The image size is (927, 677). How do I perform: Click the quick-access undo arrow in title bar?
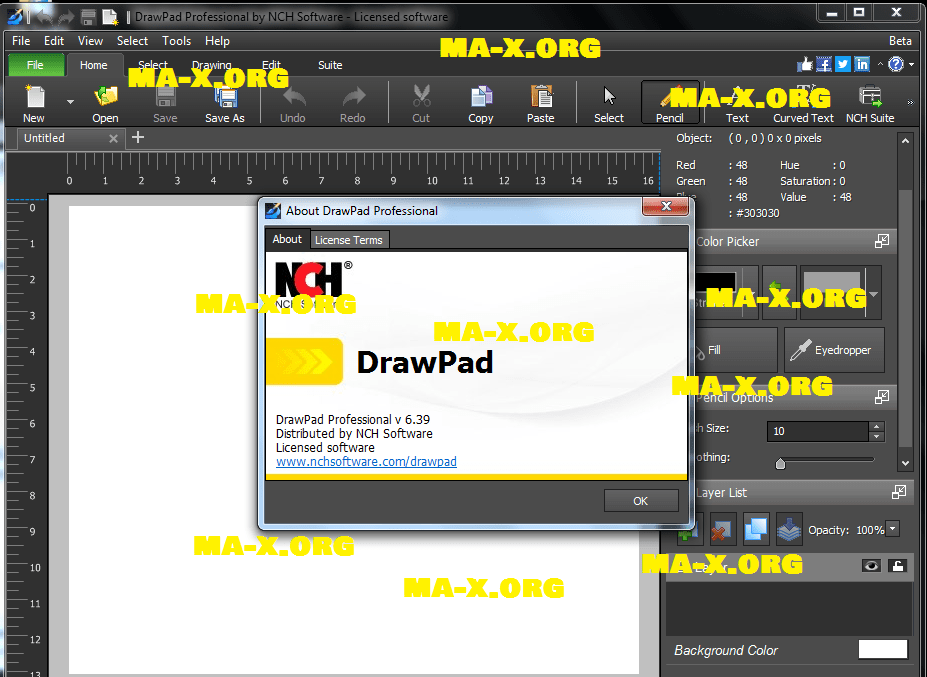45,17
